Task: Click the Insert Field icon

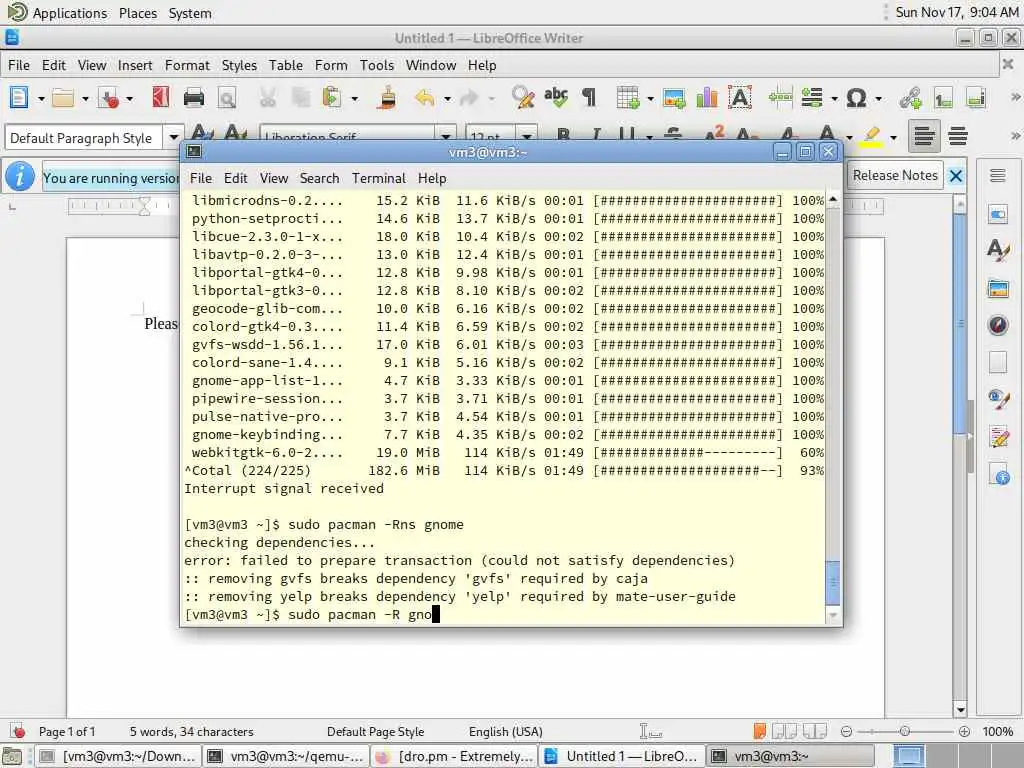Action: pyautogui.click(x=812, y=98)
